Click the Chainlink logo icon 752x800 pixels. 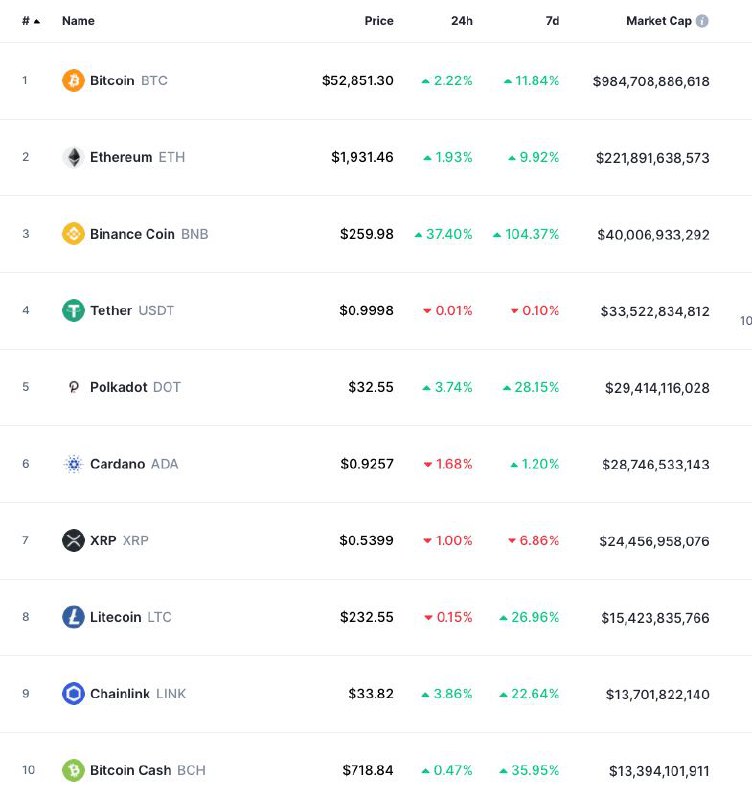(x=73, y=694)
